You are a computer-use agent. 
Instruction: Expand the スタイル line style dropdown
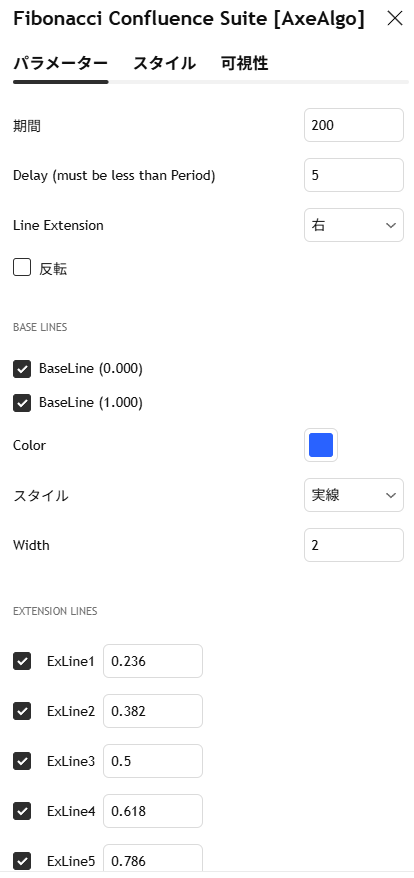(x=353, y=495)
